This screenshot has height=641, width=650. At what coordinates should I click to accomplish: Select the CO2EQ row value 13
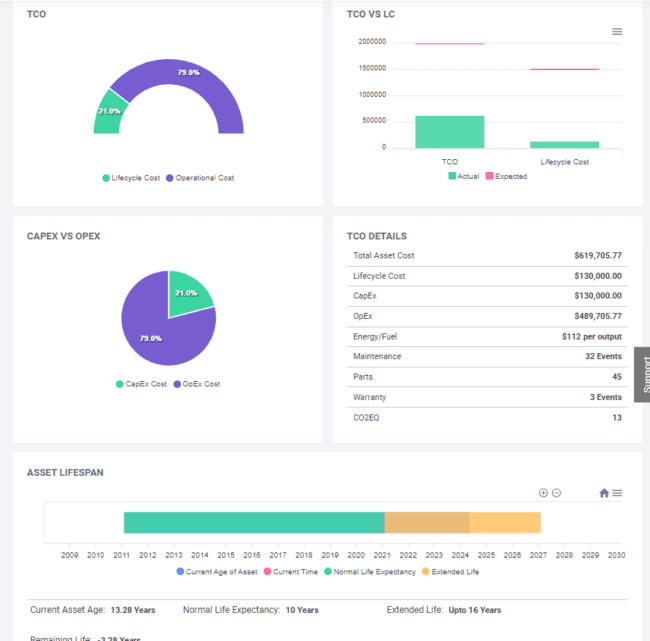tap(617, 418)
